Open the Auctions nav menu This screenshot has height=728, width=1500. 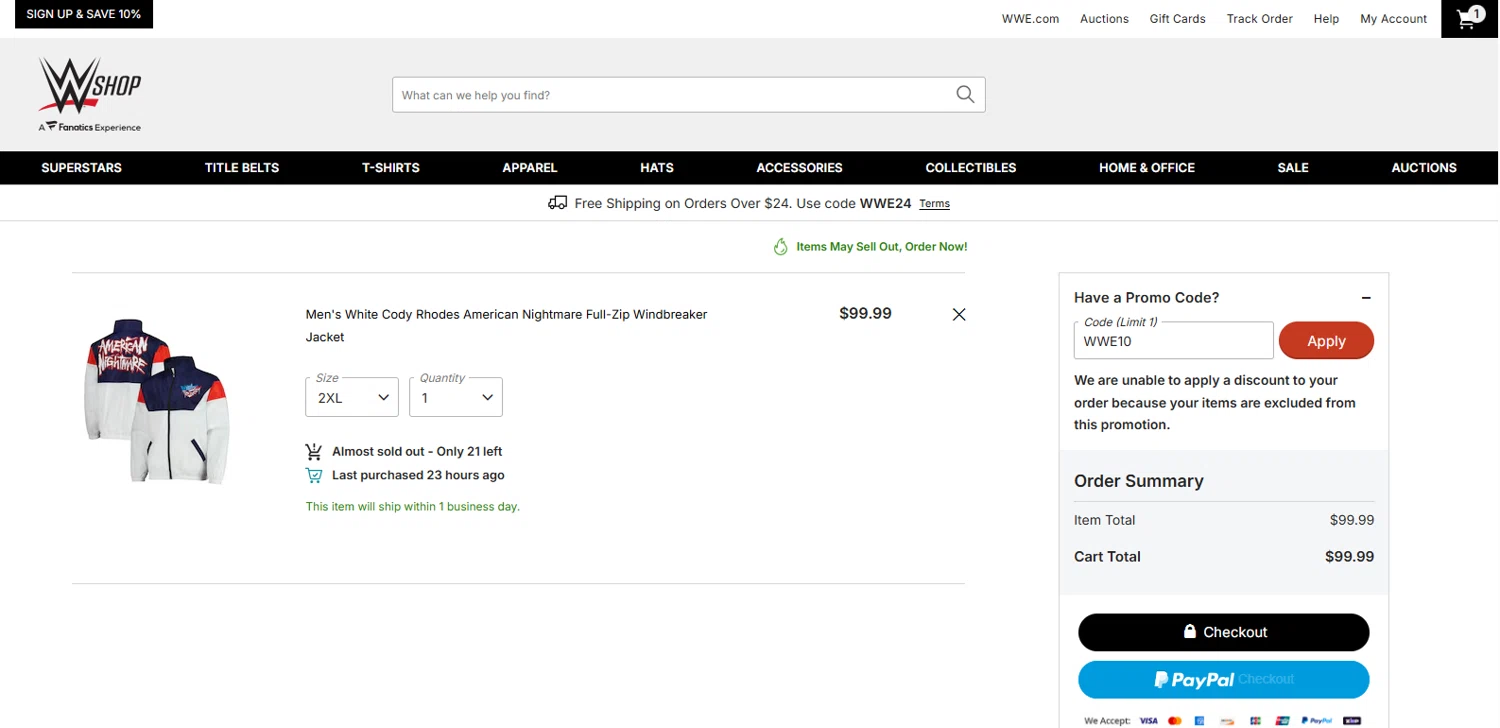click(1424, 168)
